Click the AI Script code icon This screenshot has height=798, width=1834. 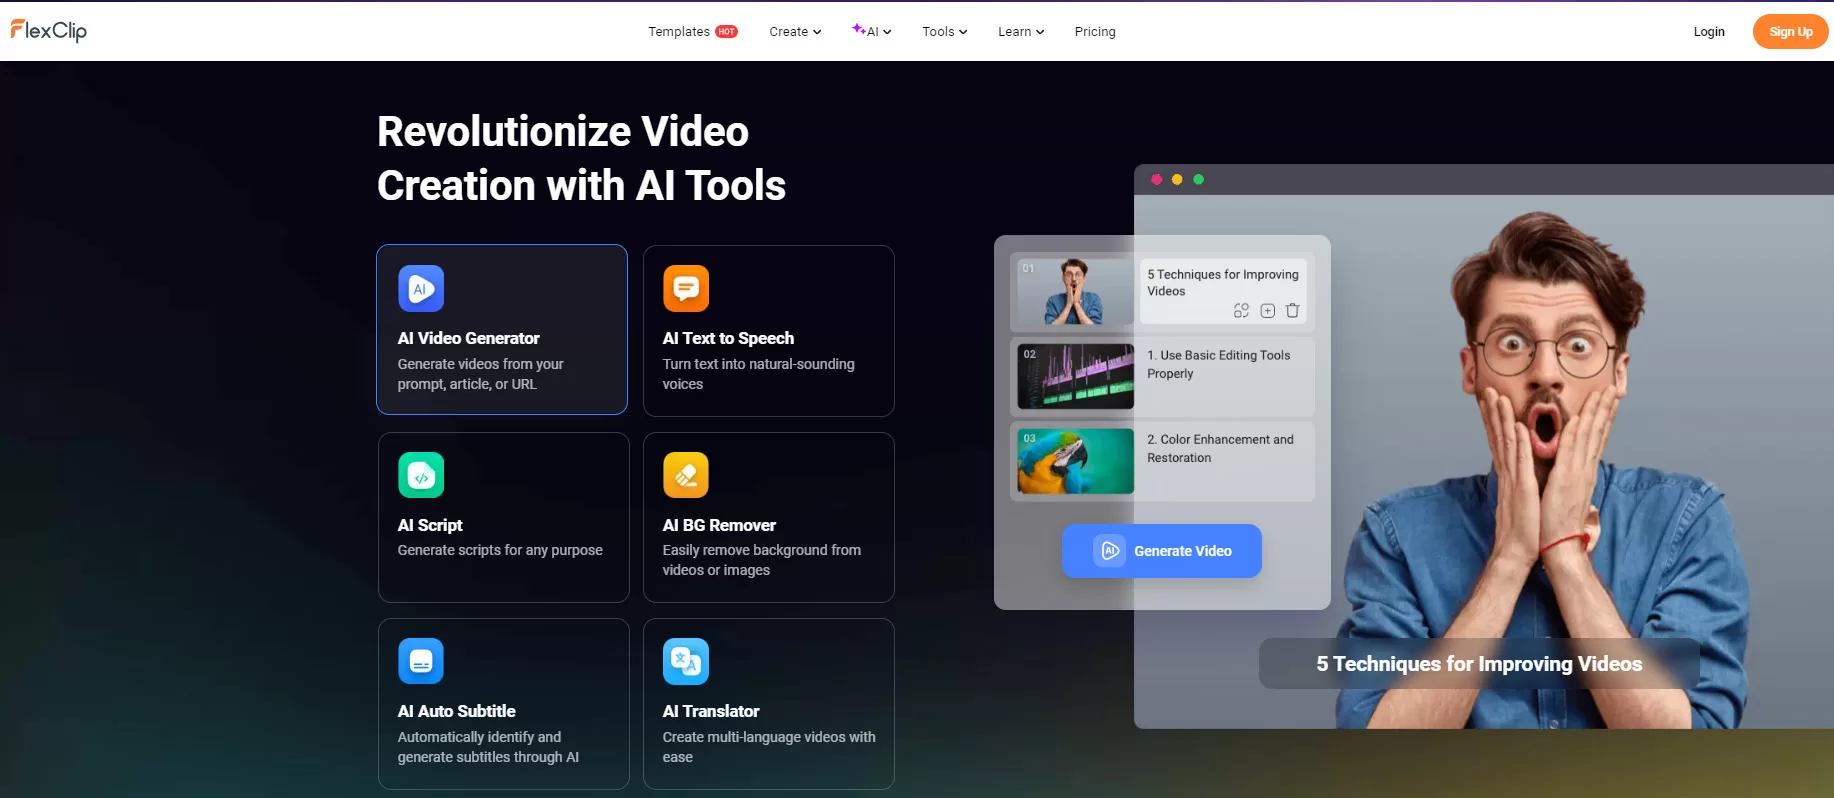(x=421, y=475)
